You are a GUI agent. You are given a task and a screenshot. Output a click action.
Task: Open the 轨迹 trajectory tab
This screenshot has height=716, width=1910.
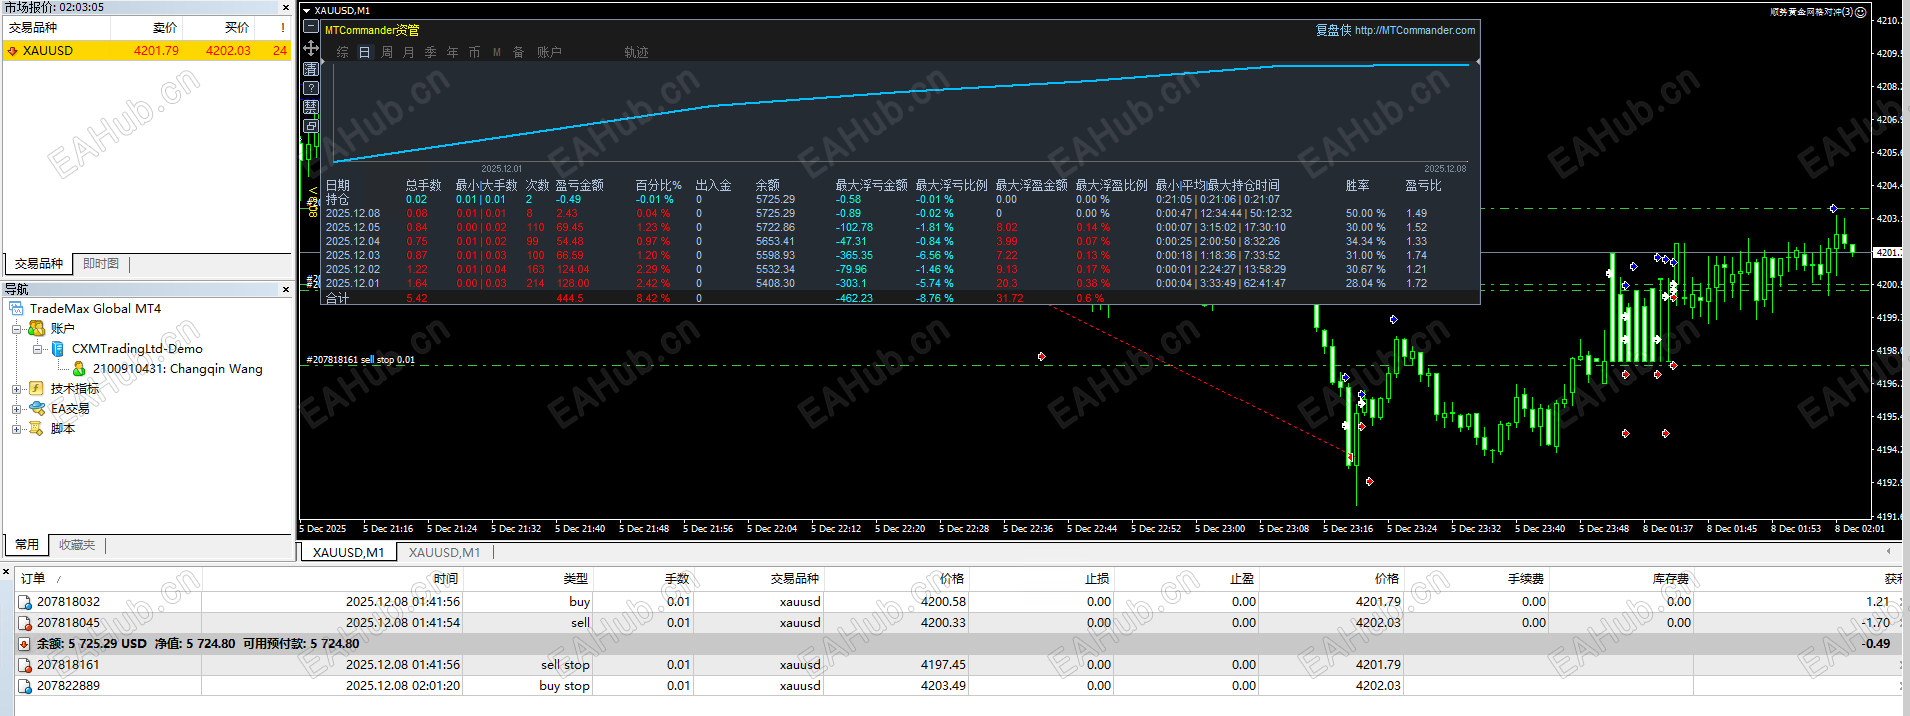[637, 52]
